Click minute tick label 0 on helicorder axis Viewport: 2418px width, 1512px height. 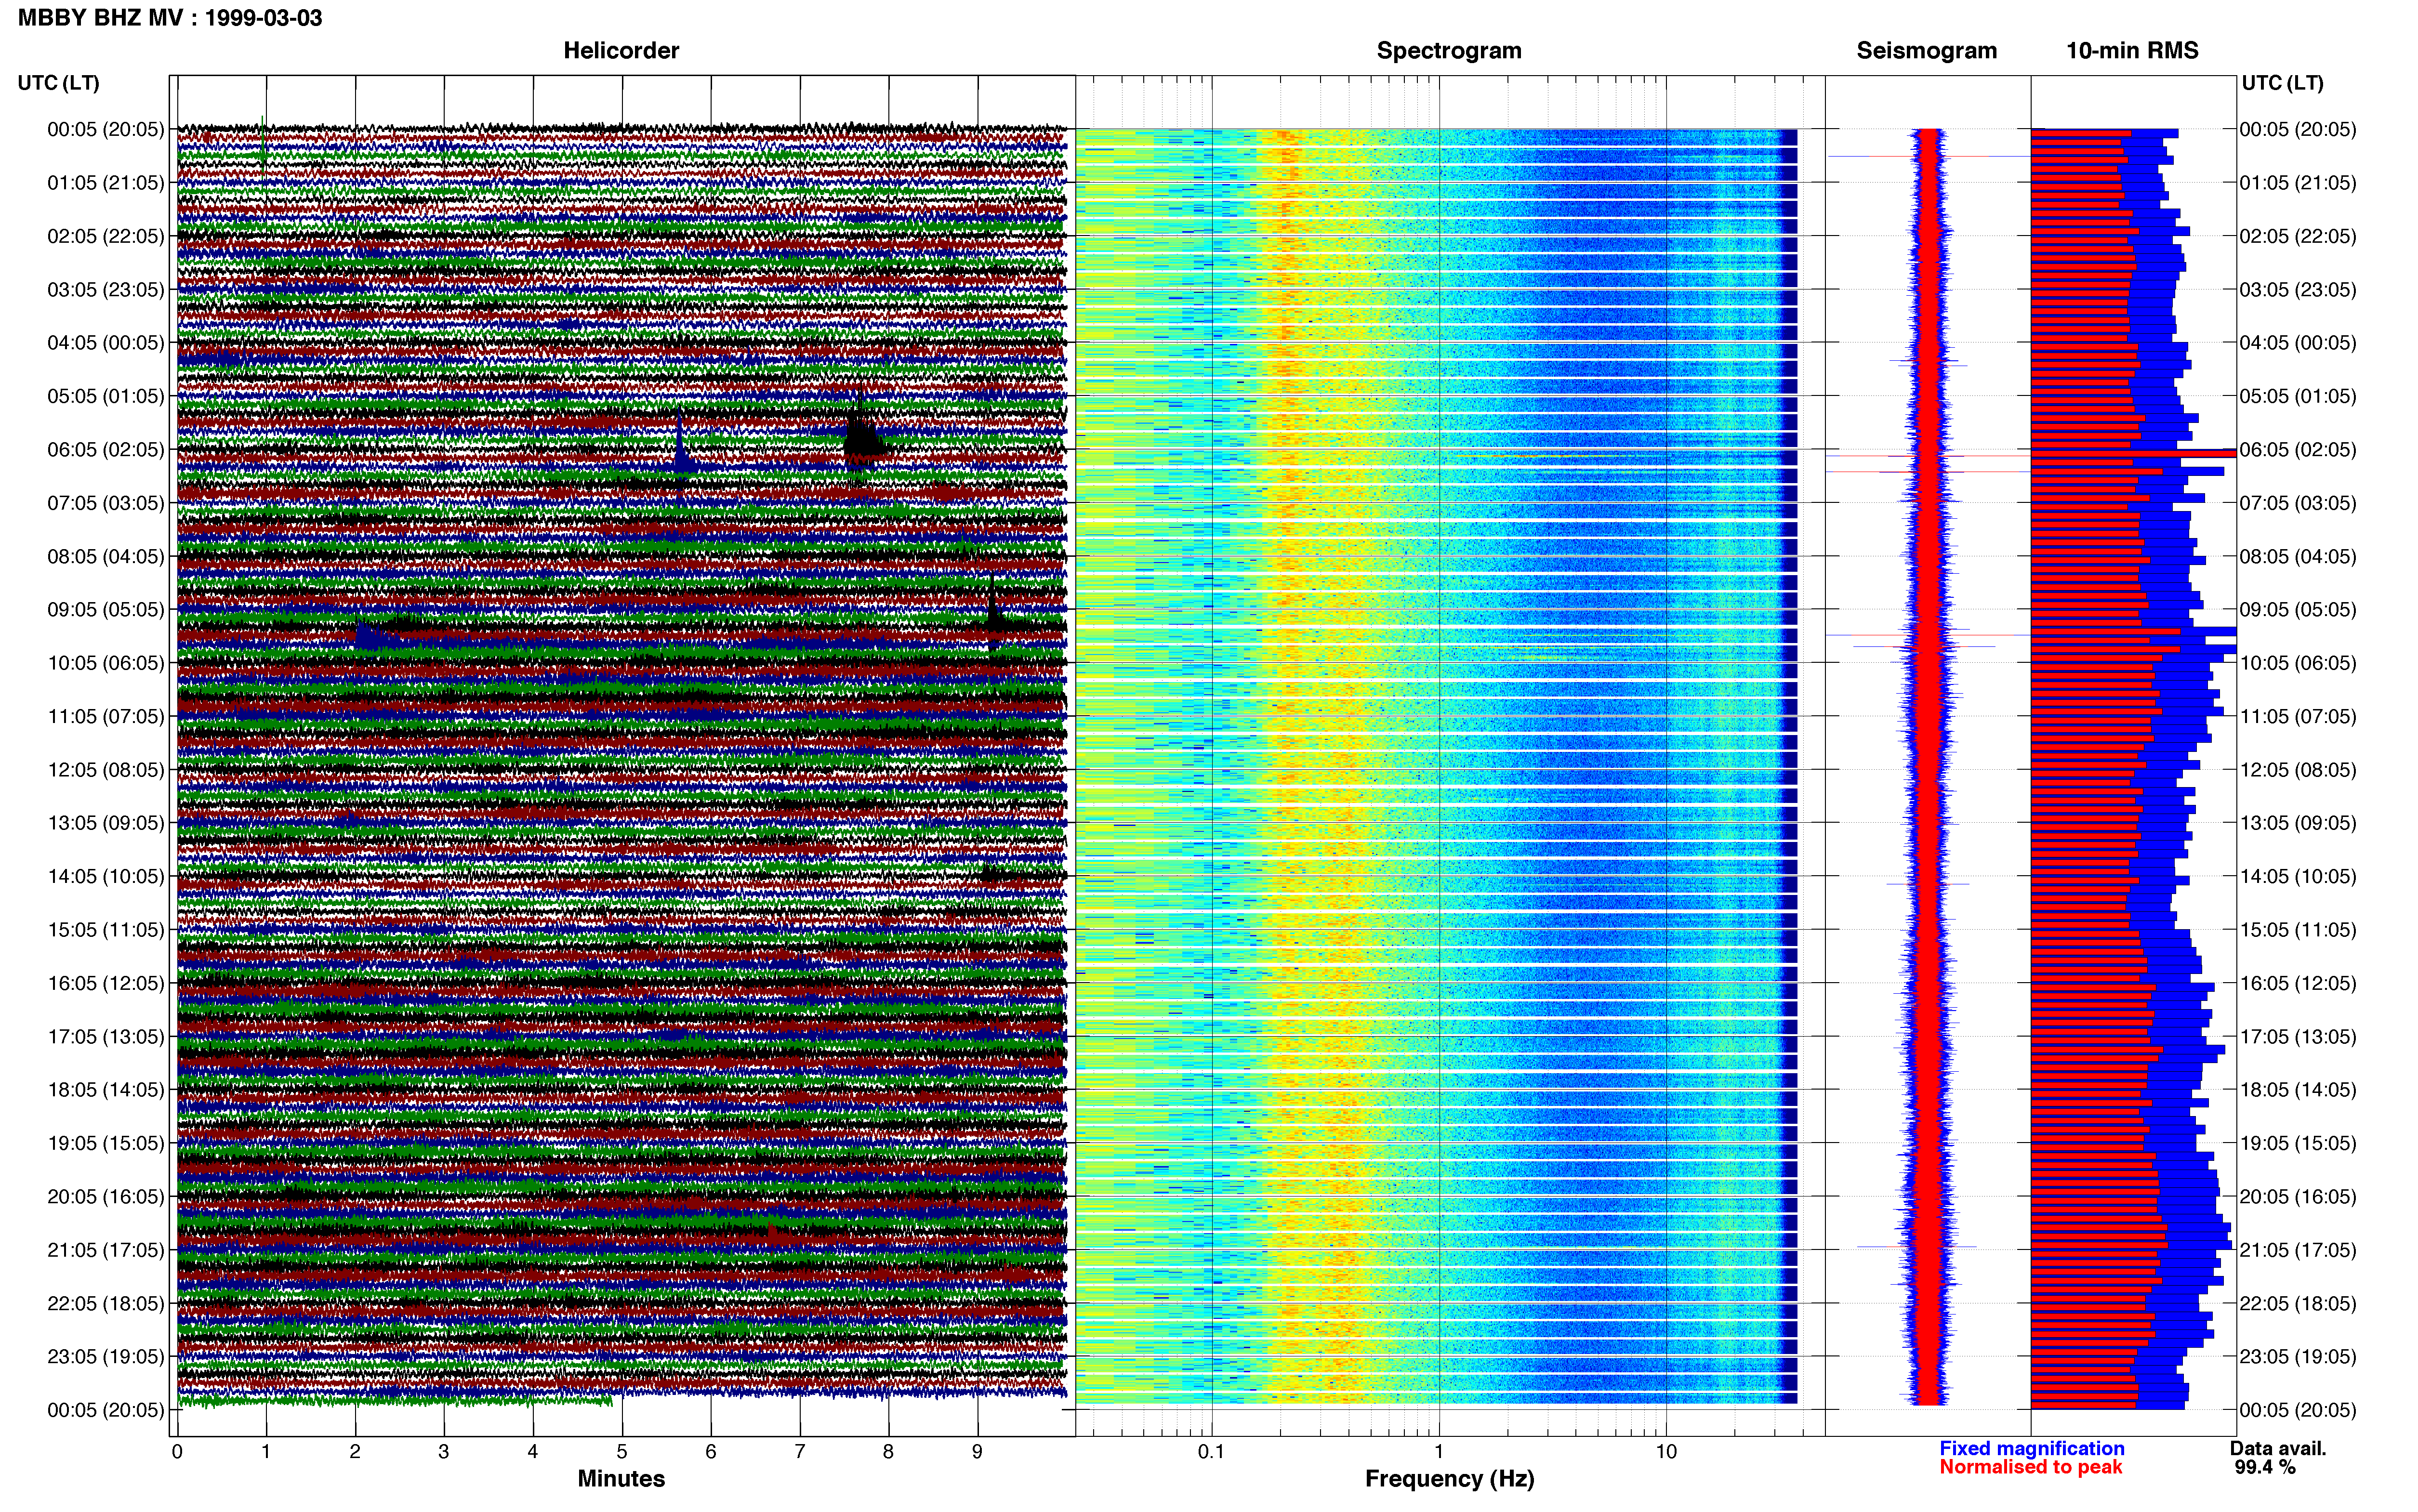pyautogui.click(x=177, y=1451)
